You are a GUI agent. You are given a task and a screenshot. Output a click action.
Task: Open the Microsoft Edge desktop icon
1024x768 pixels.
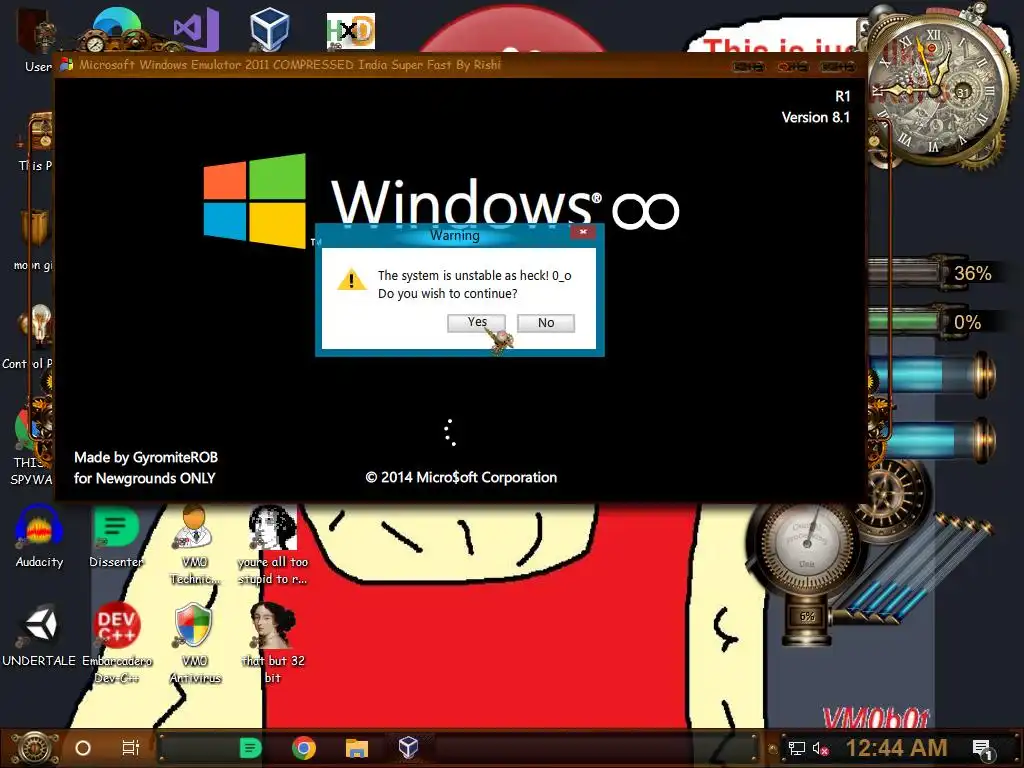coord(117,30)
